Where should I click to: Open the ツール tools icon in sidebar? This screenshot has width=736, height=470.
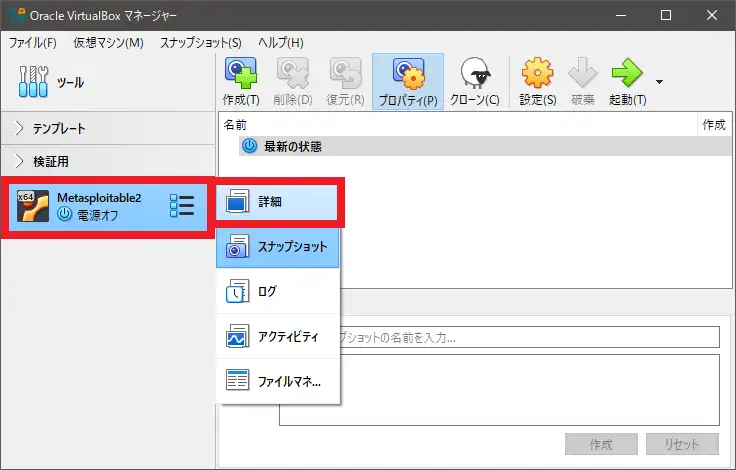[34, 82]
